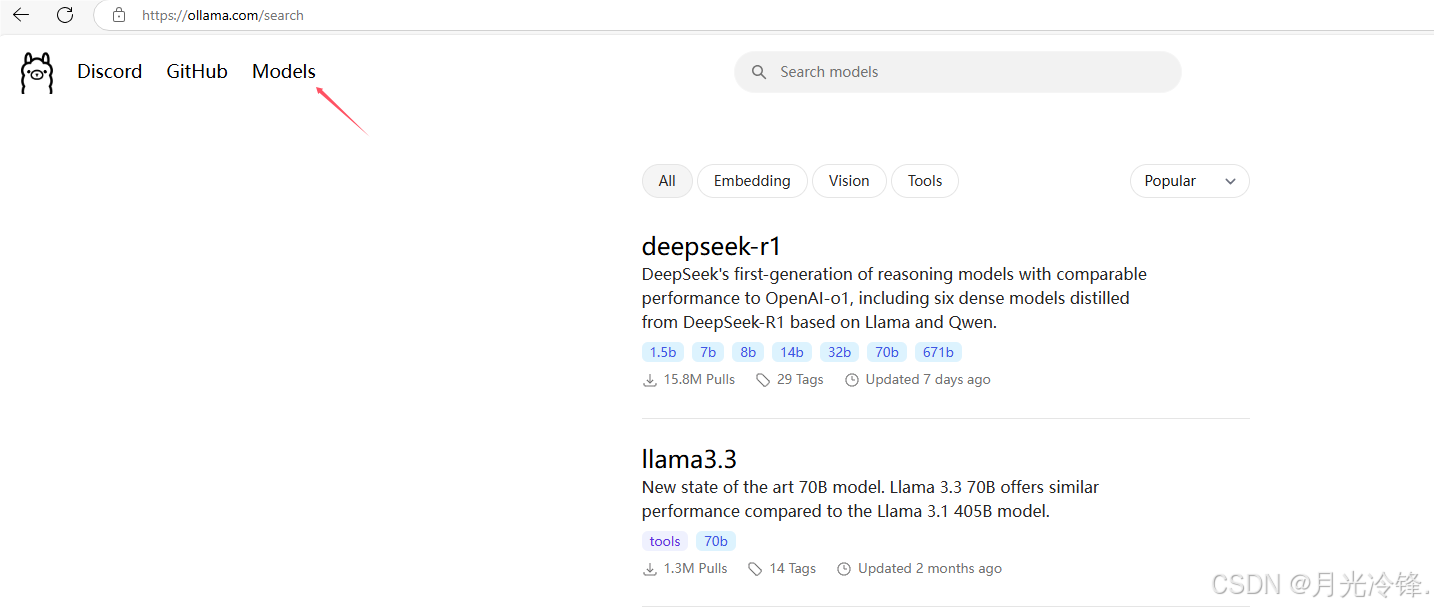1434x610 pixels.
Task: Click tag icon beside 29 Tags
Action: tap(763, 380)
